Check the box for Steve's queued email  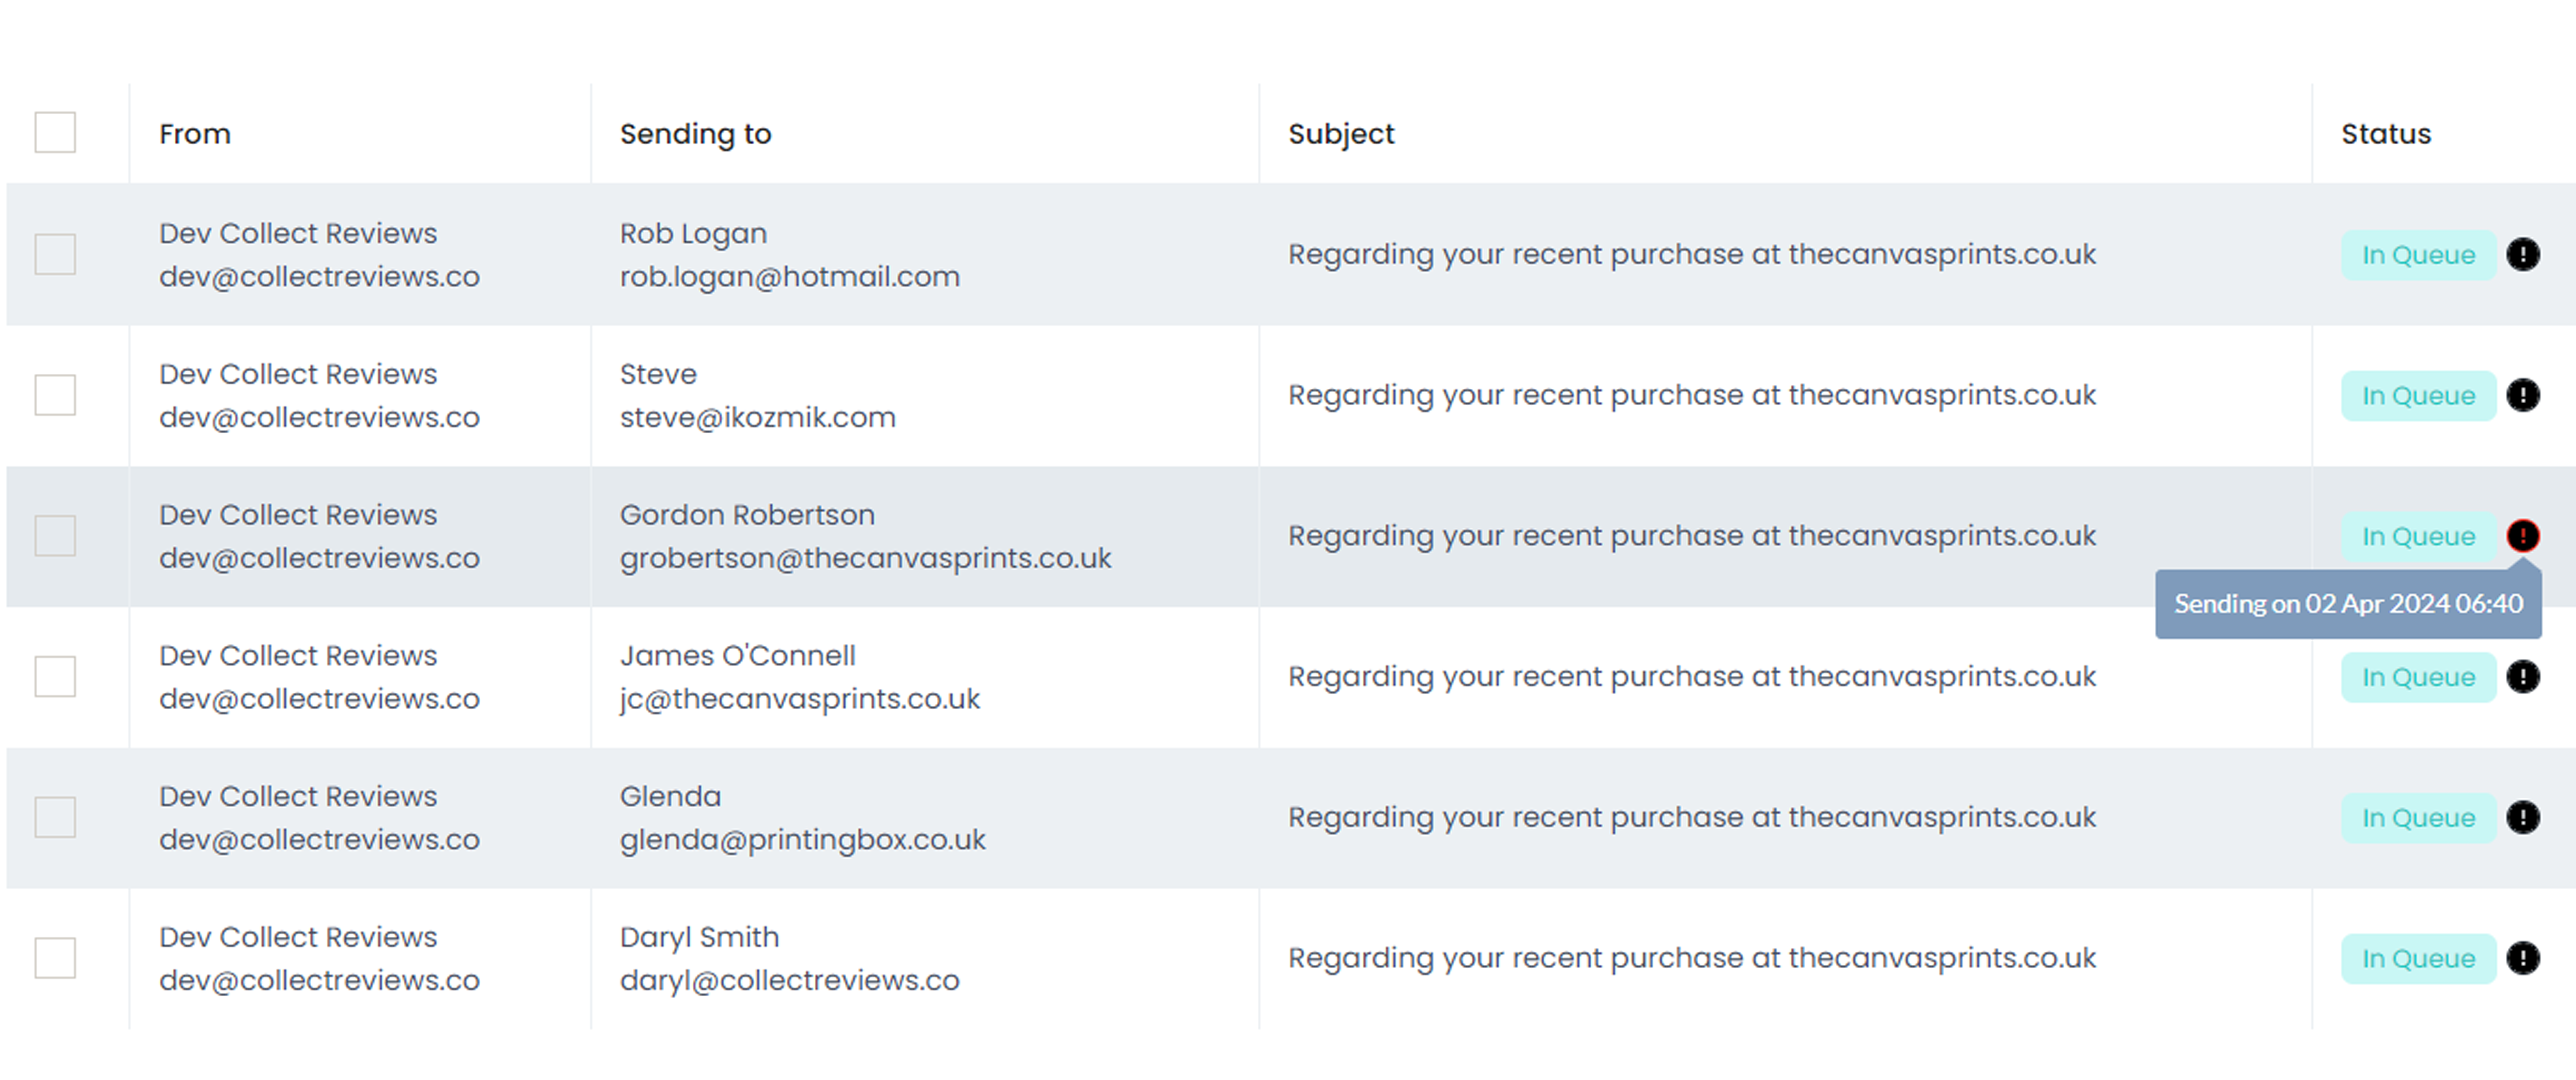[55, 395]
